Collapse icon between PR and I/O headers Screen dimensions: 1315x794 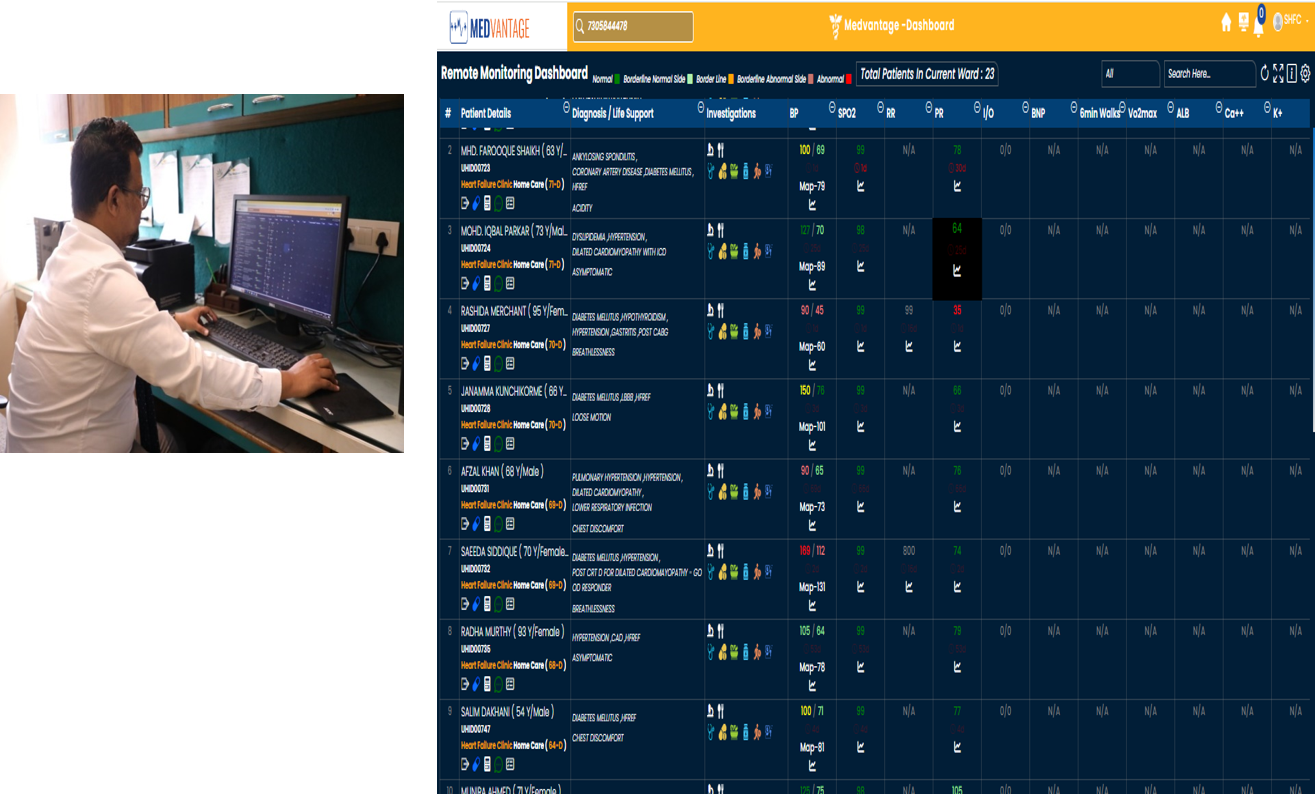click(x=977, y=107)
